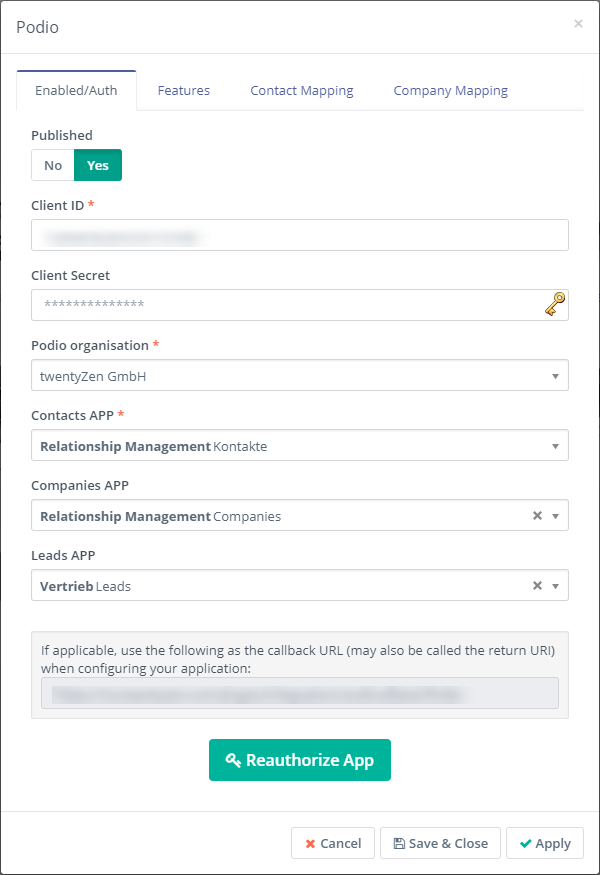Clear the Leads APP selection
This screenshot has width=600, height=875.
537,586
